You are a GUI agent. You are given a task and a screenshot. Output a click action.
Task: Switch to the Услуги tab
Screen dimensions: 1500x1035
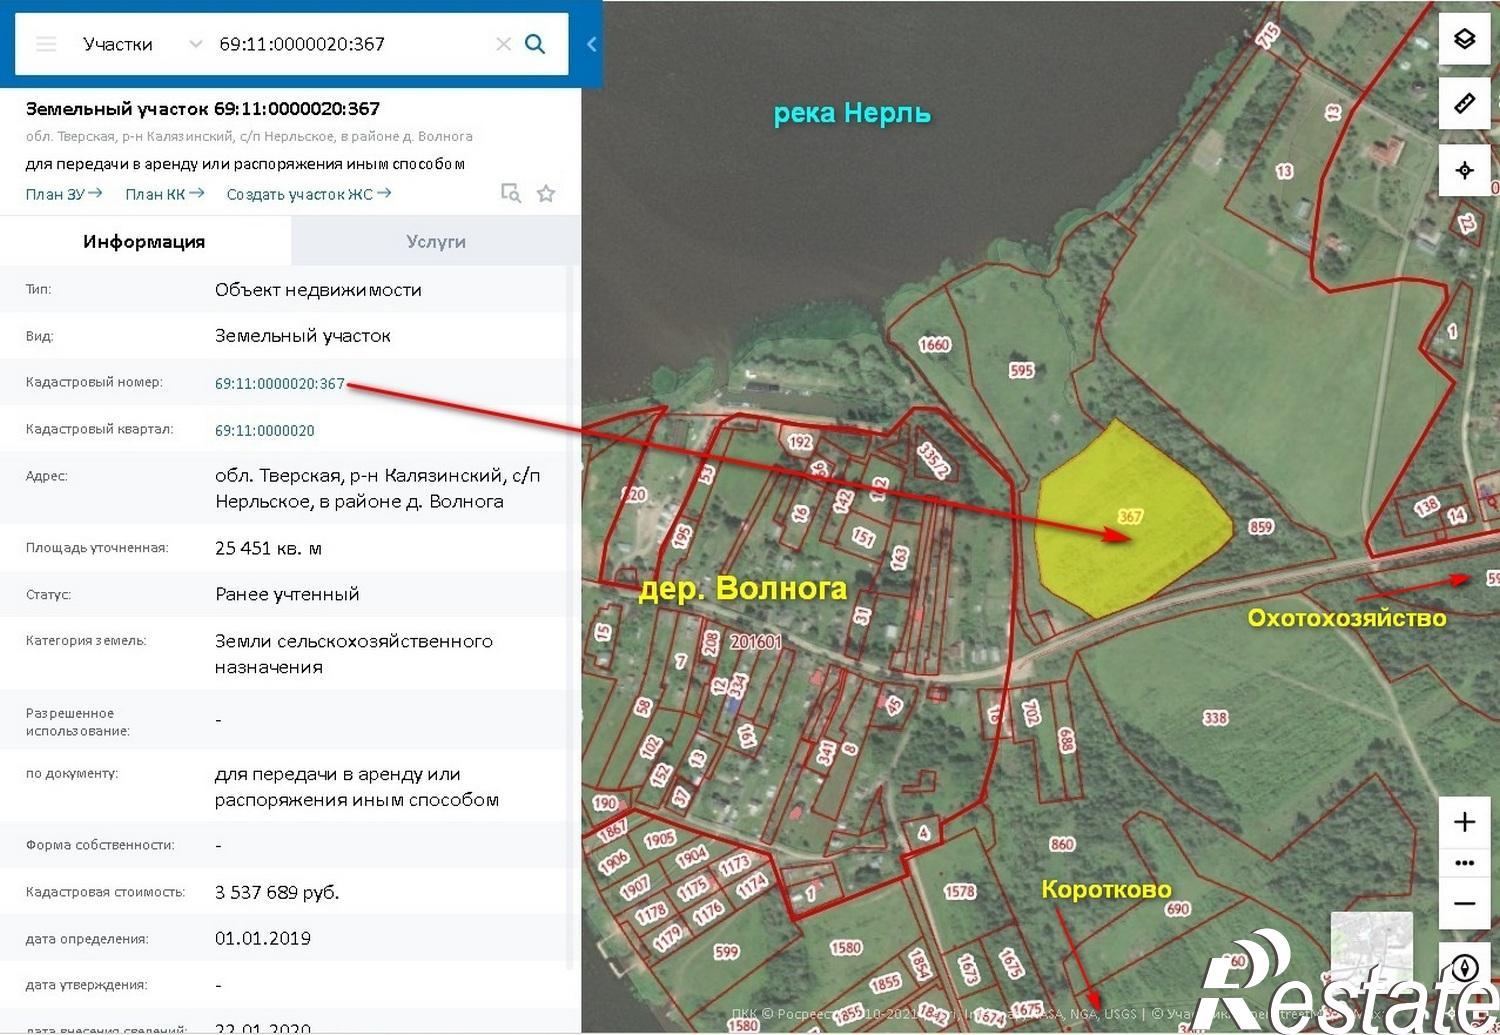tap(436, 241)
